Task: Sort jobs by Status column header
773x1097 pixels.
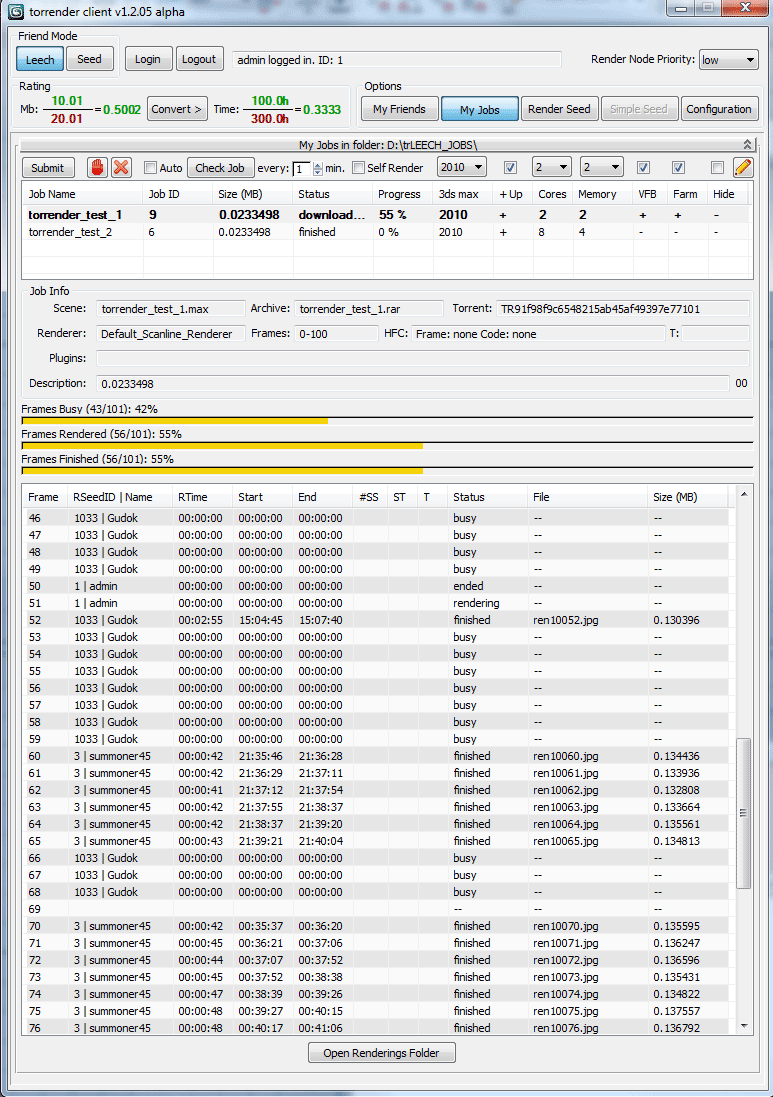Action: tap(333, 194)
